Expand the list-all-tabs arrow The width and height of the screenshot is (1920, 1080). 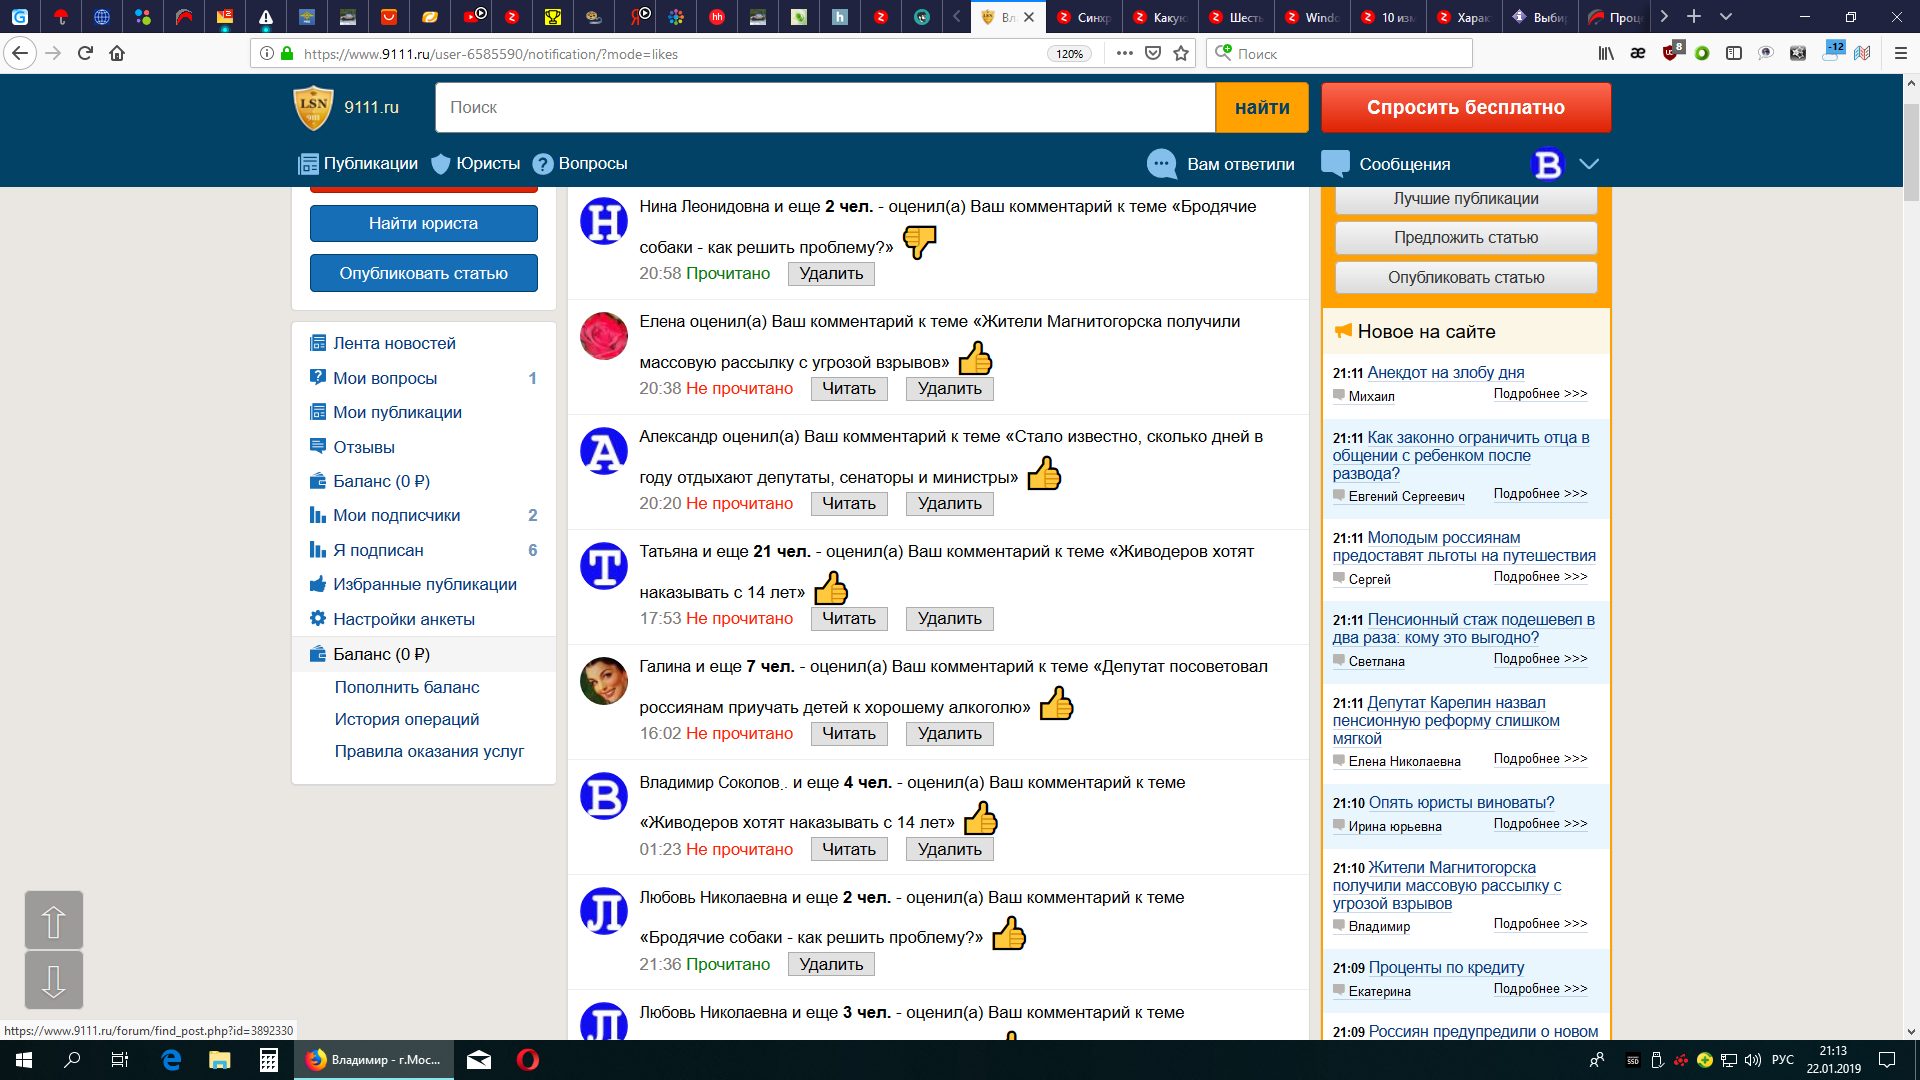click(x=1725, y=17)
